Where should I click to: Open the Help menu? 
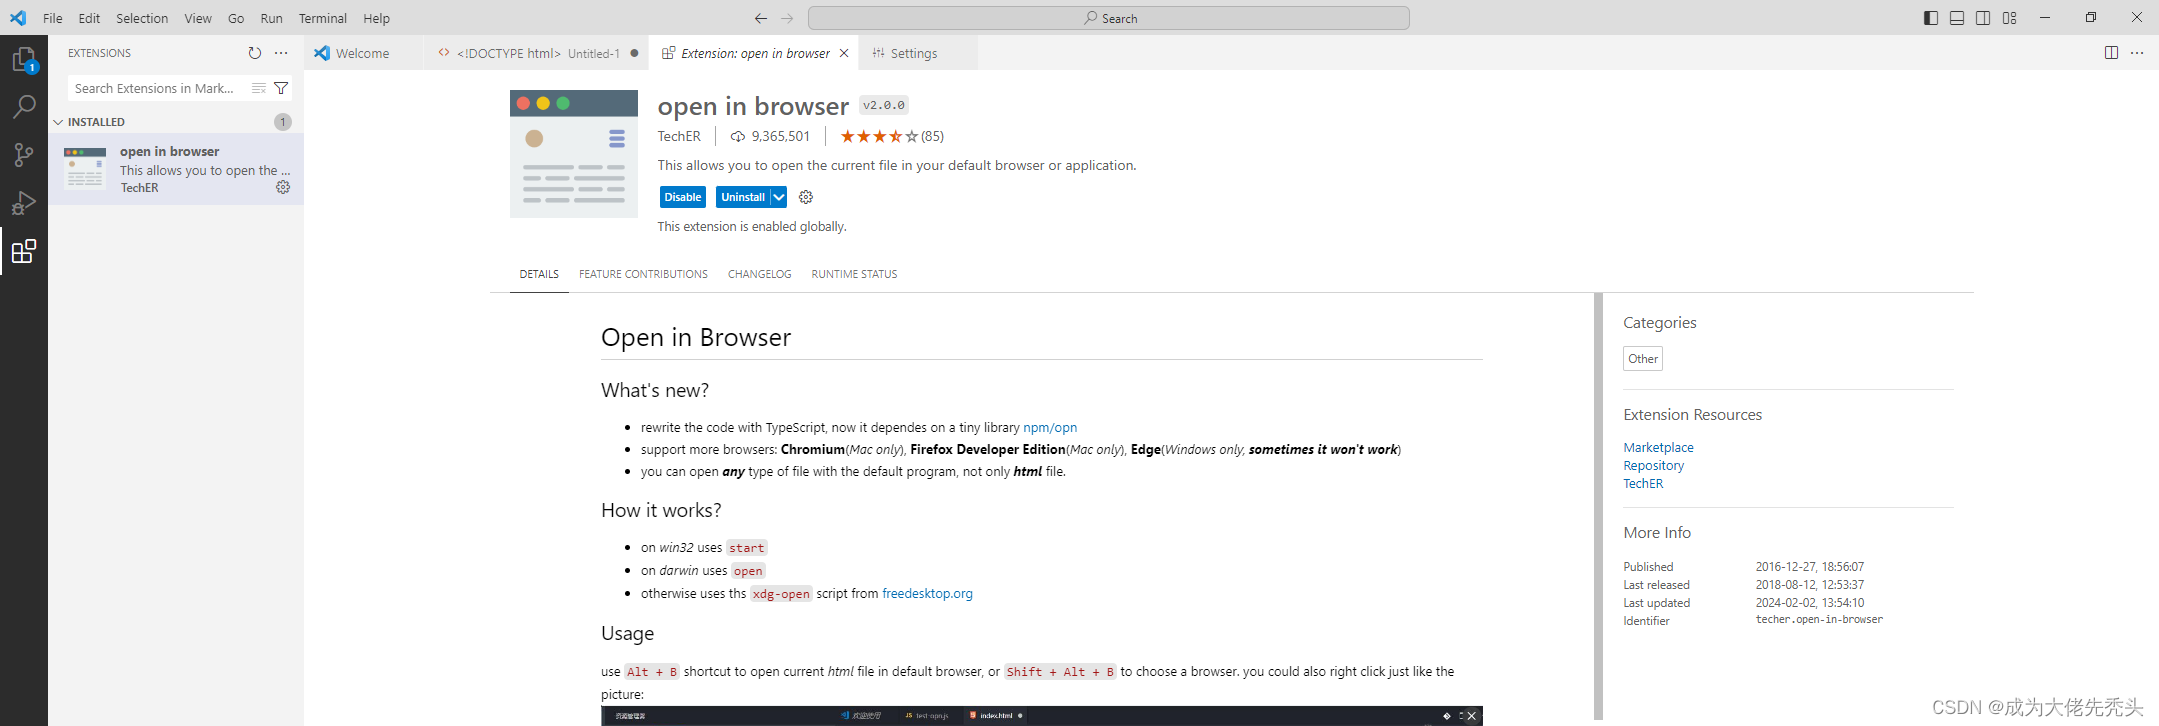pos(377,18)
